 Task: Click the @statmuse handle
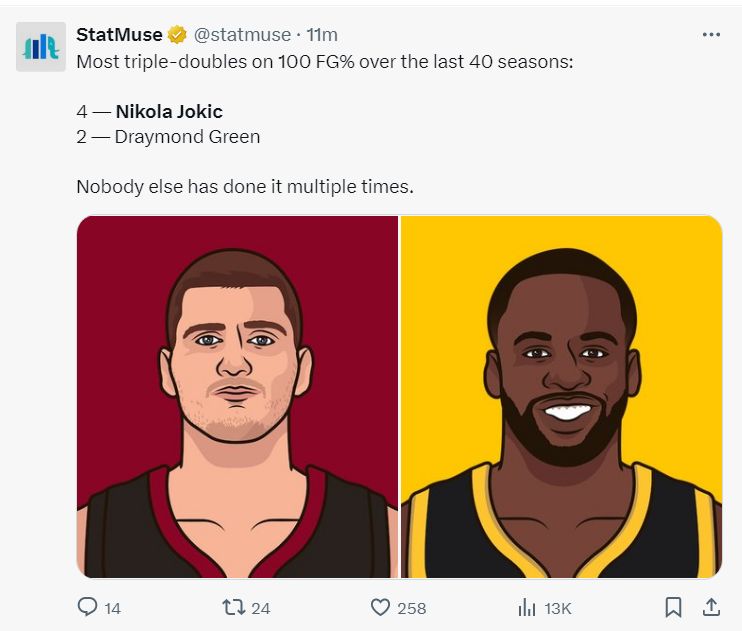pyautogui.click(x=242, y=35)
